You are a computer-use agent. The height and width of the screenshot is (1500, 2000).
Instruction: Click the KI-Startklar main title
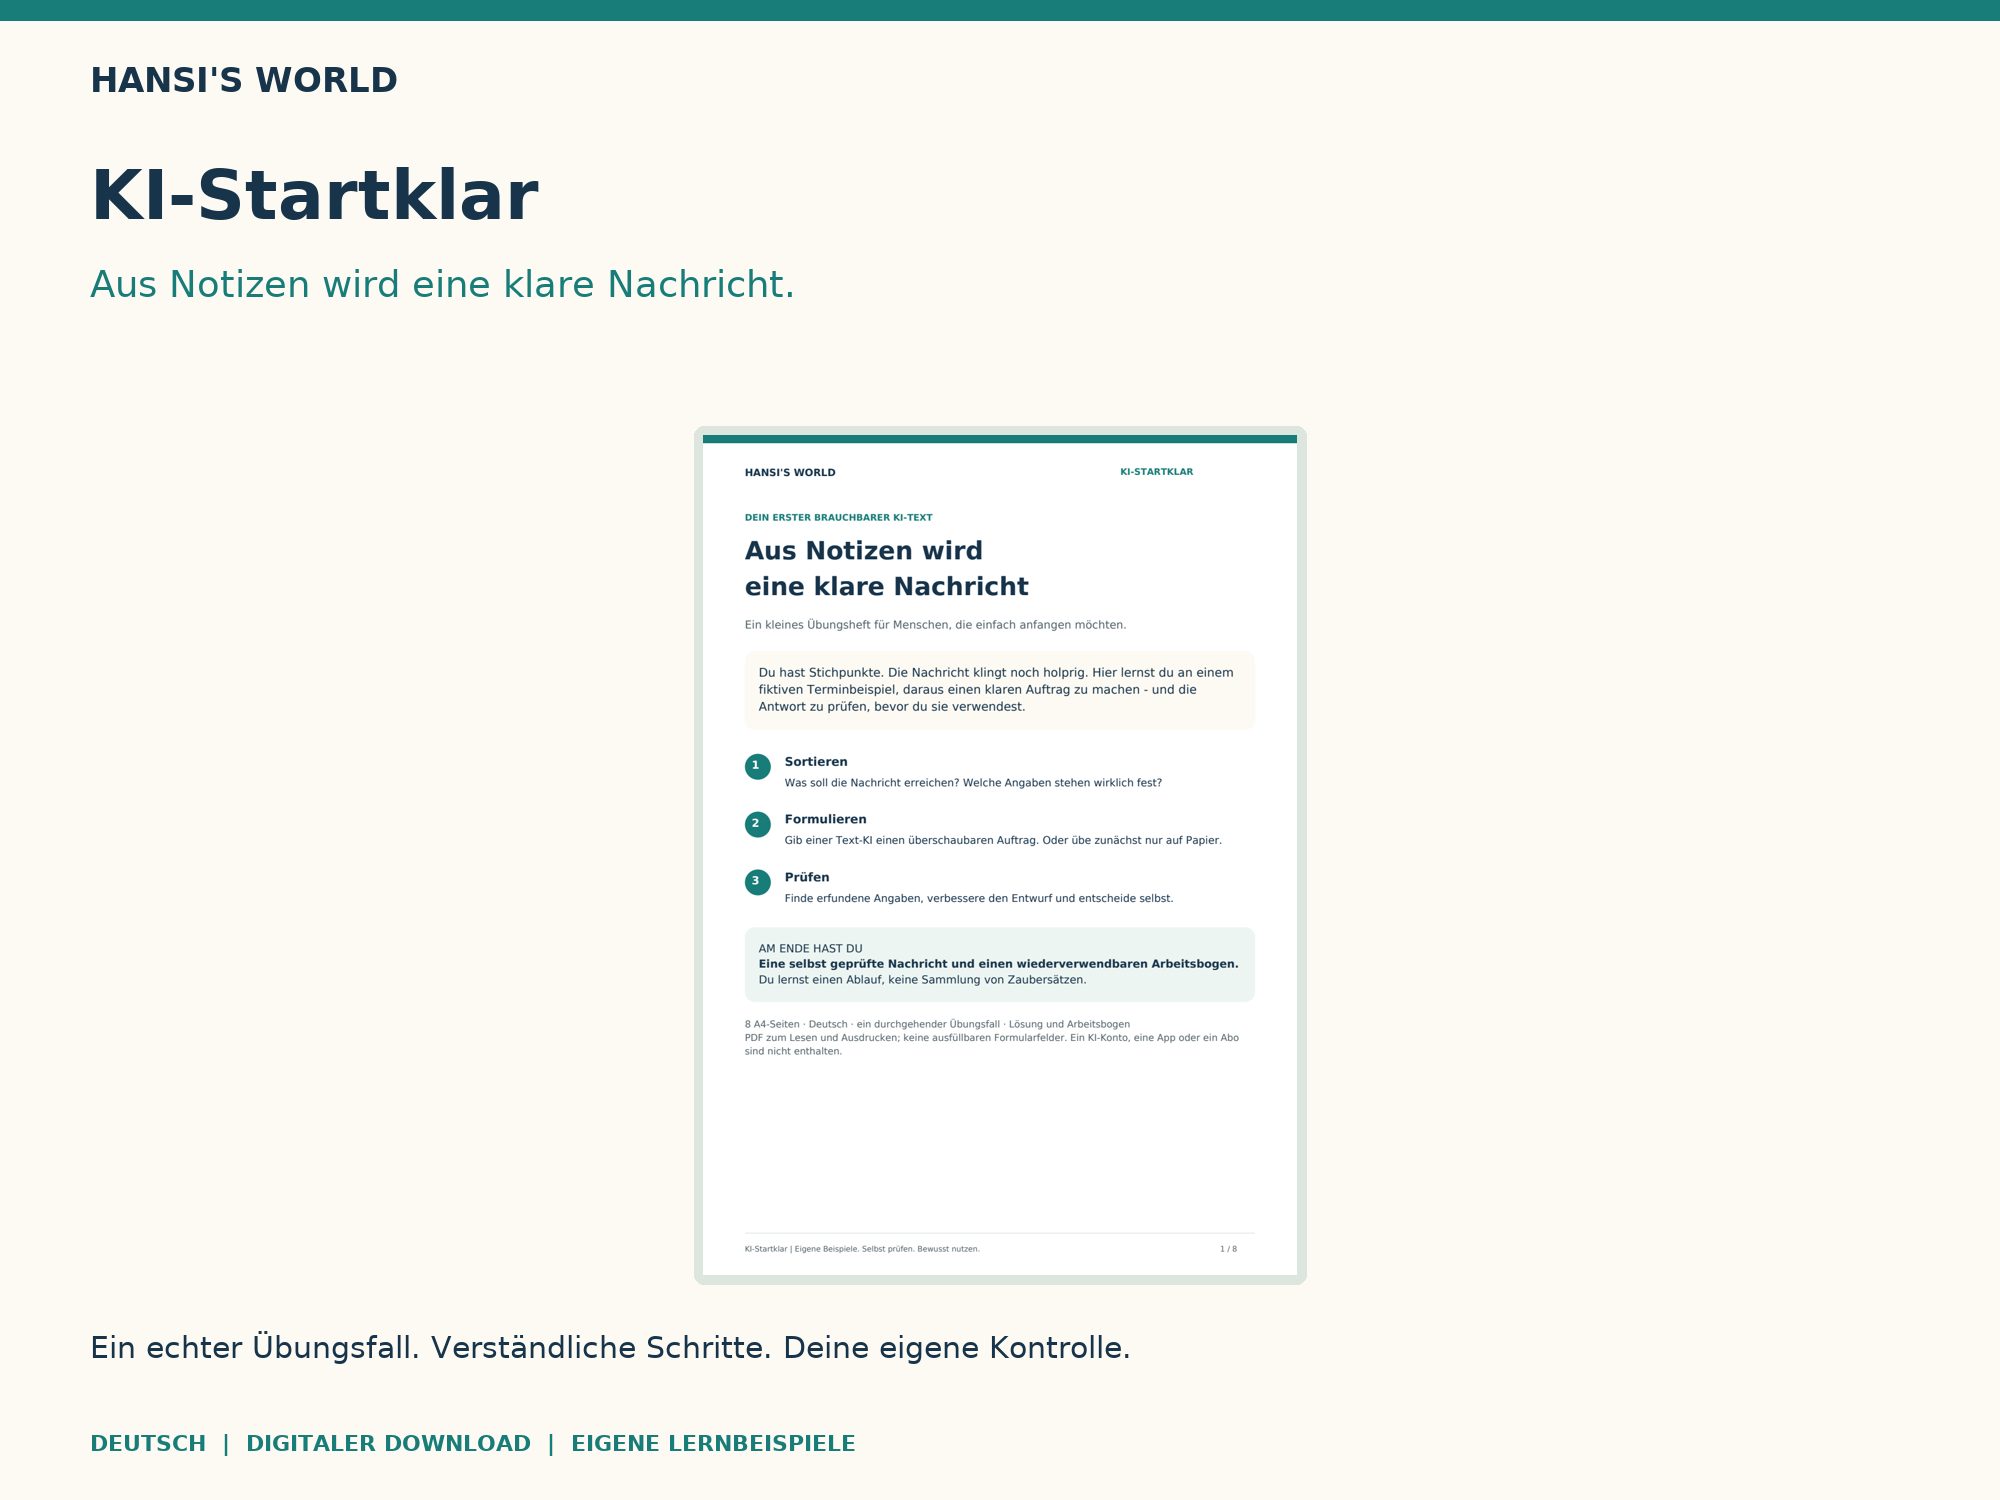pyautogui.click(x=314, y=196)
